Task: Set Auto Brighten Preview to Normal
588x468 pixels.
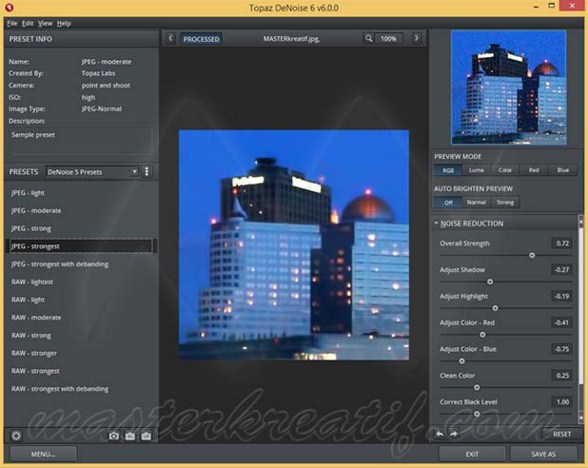Action: pyautogui.click(x=476, y=202)
